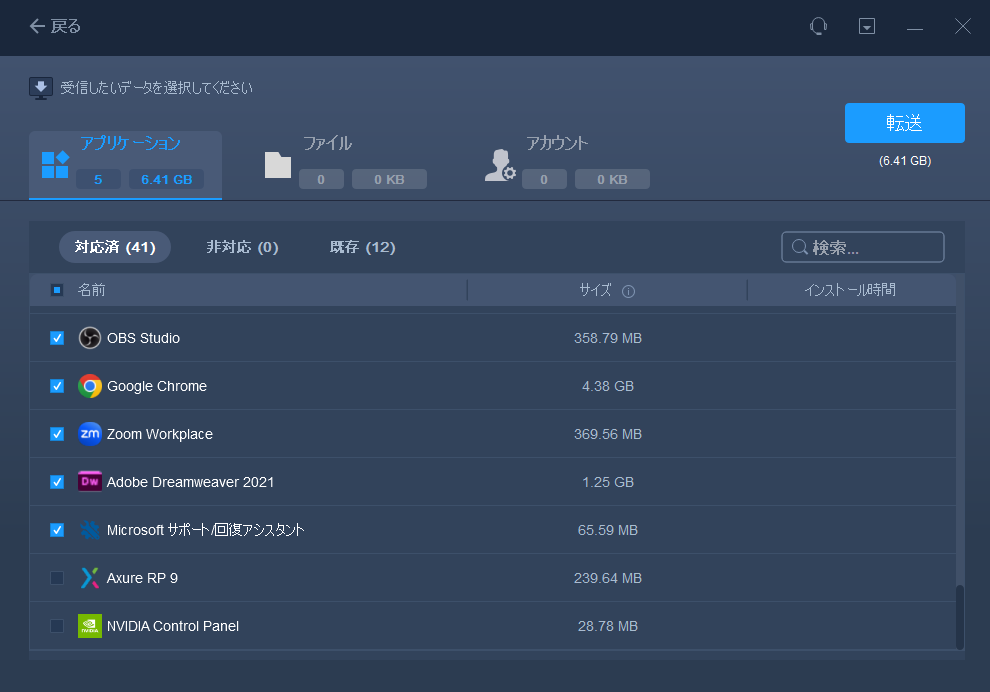Click the 65.59 MB size value
The height and width of the screenshot is (692, 990).
pyautogui.click(x=608, y=530)
